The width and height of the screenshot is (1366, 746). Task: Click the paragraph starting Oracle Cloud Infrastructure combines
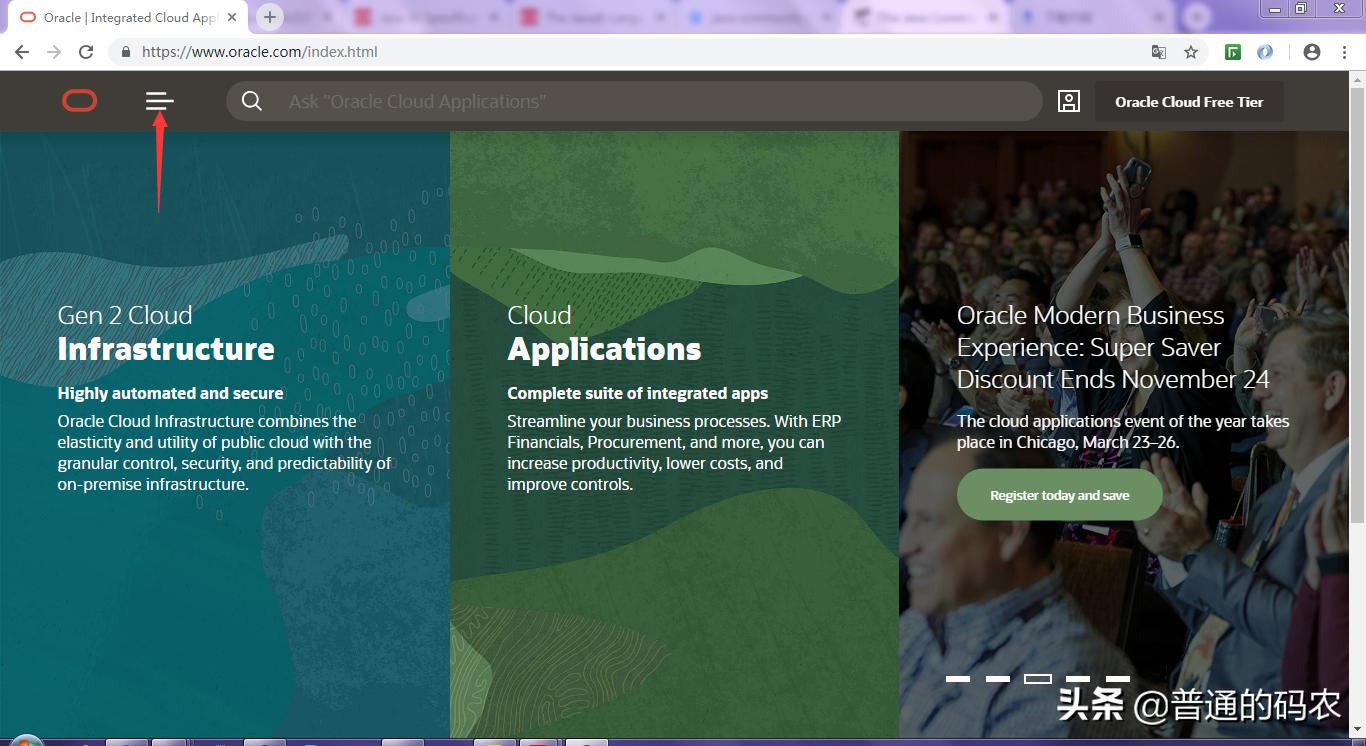[224, 453]
